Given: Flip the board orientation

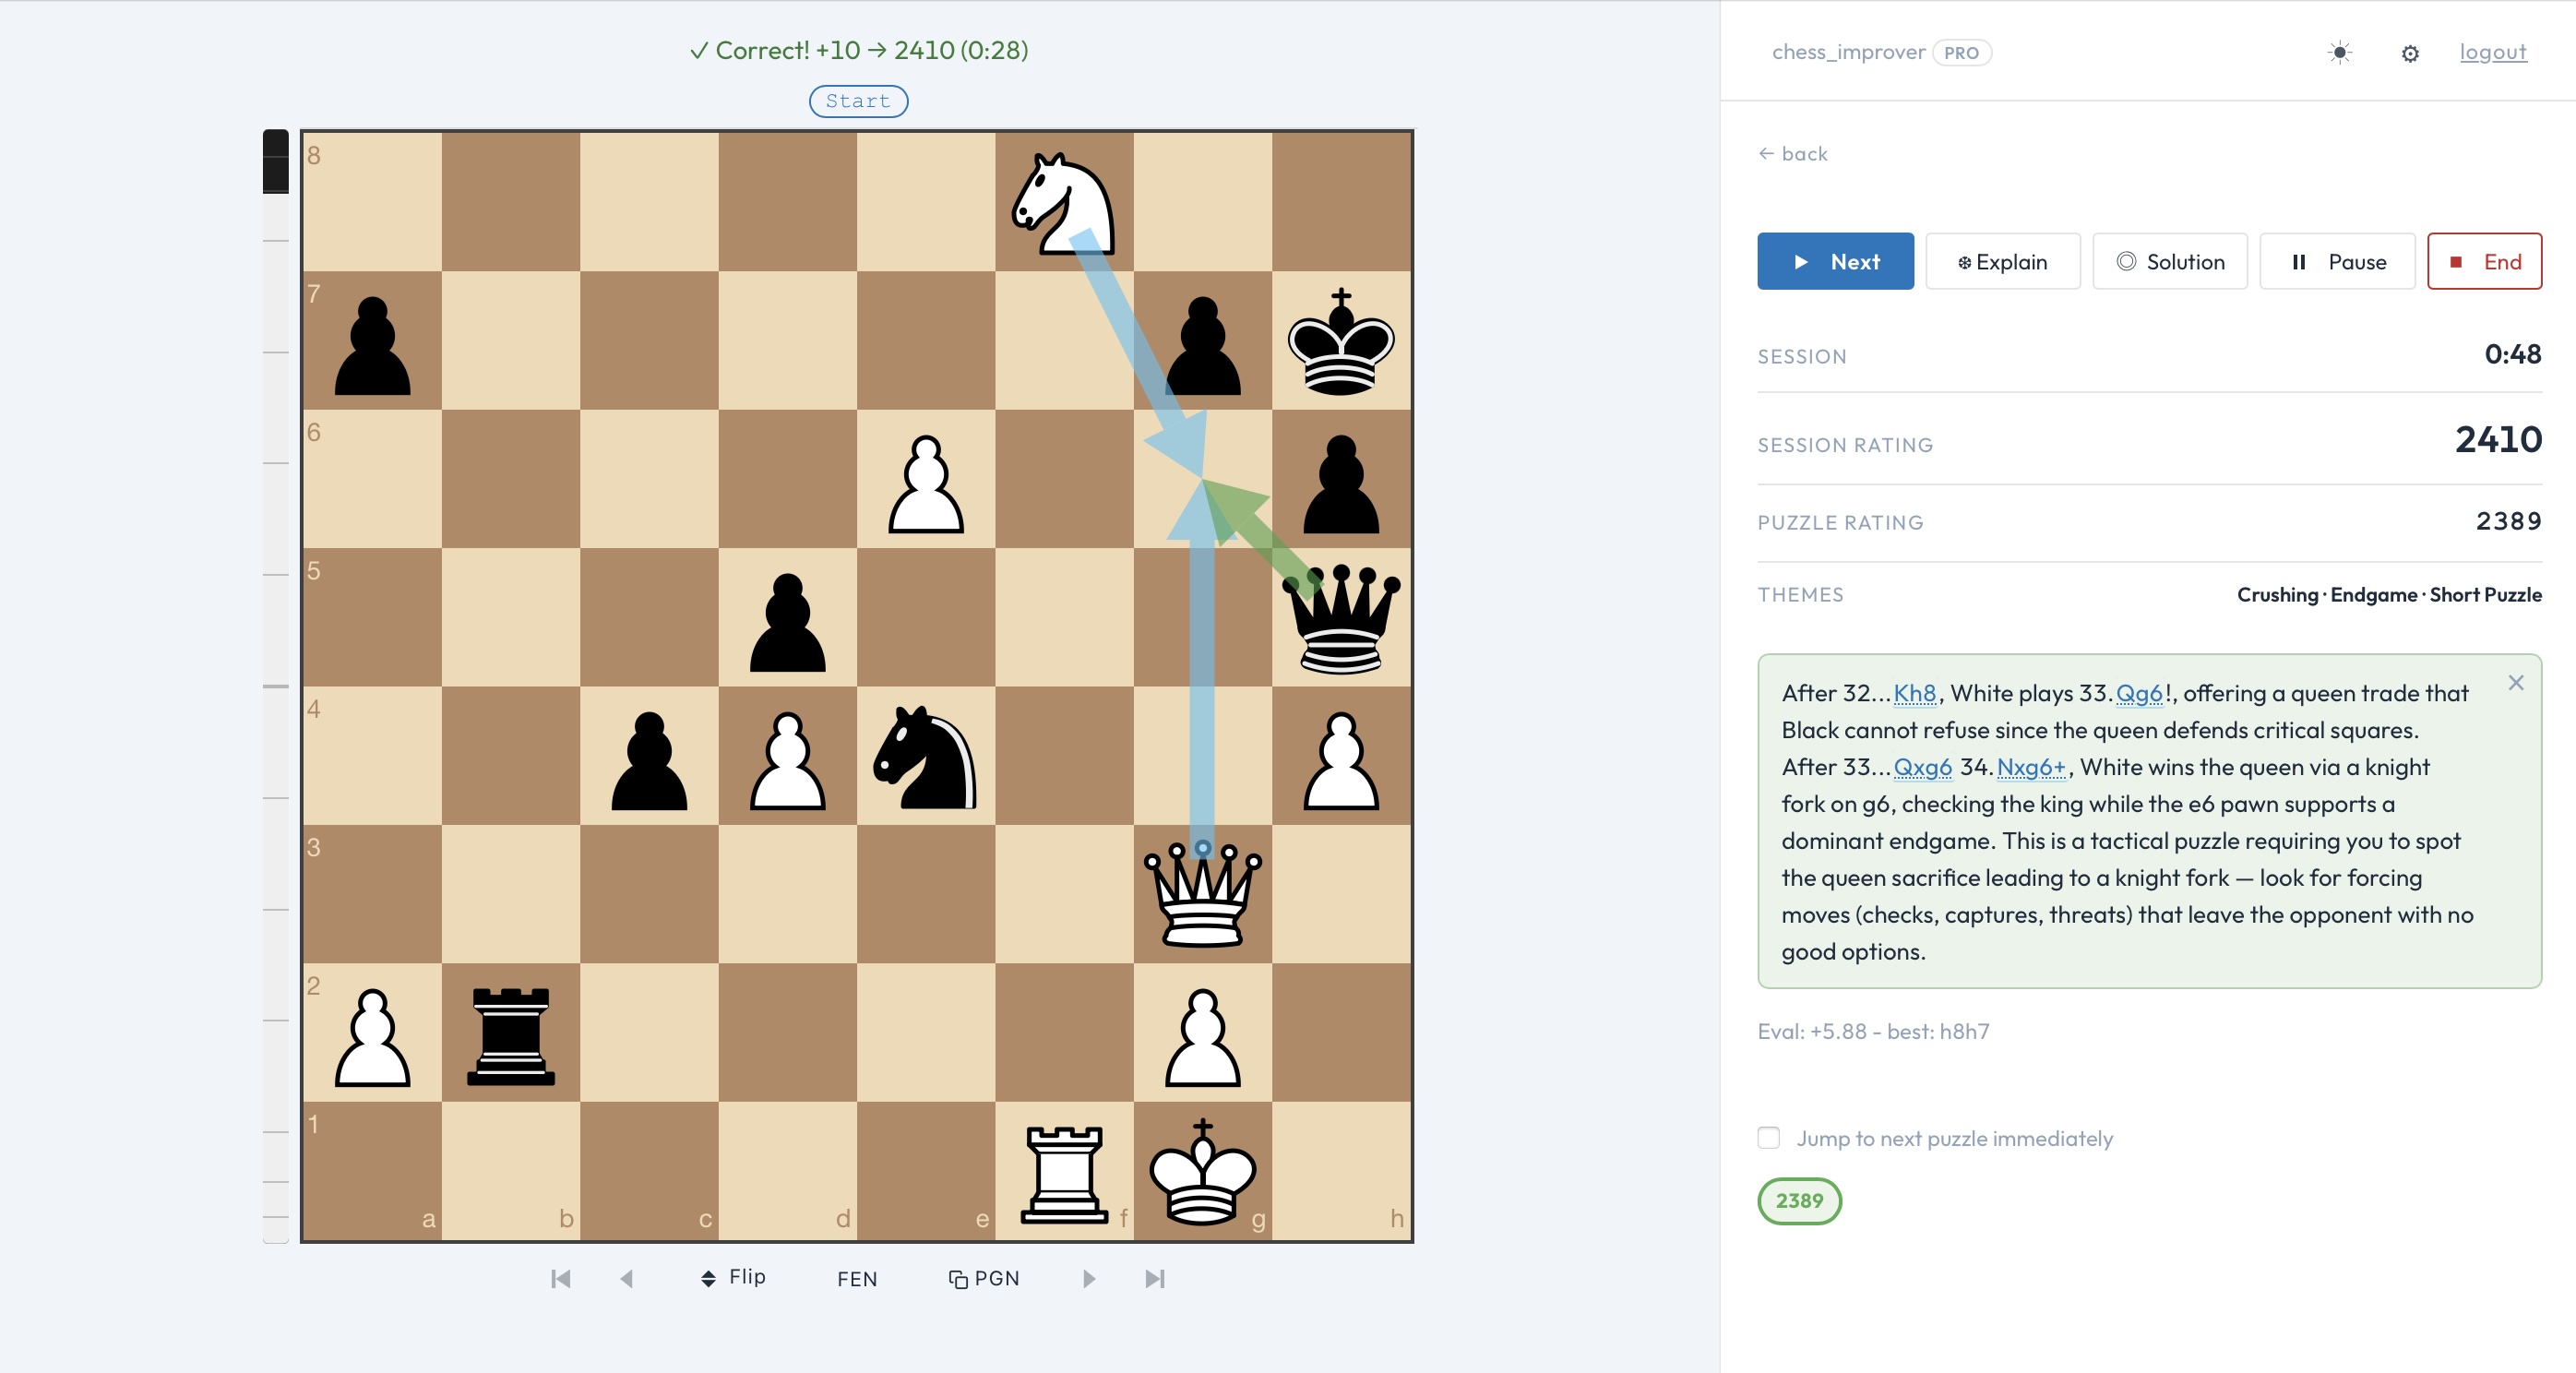Looking at the screenshot, I should click(734, 1277).
